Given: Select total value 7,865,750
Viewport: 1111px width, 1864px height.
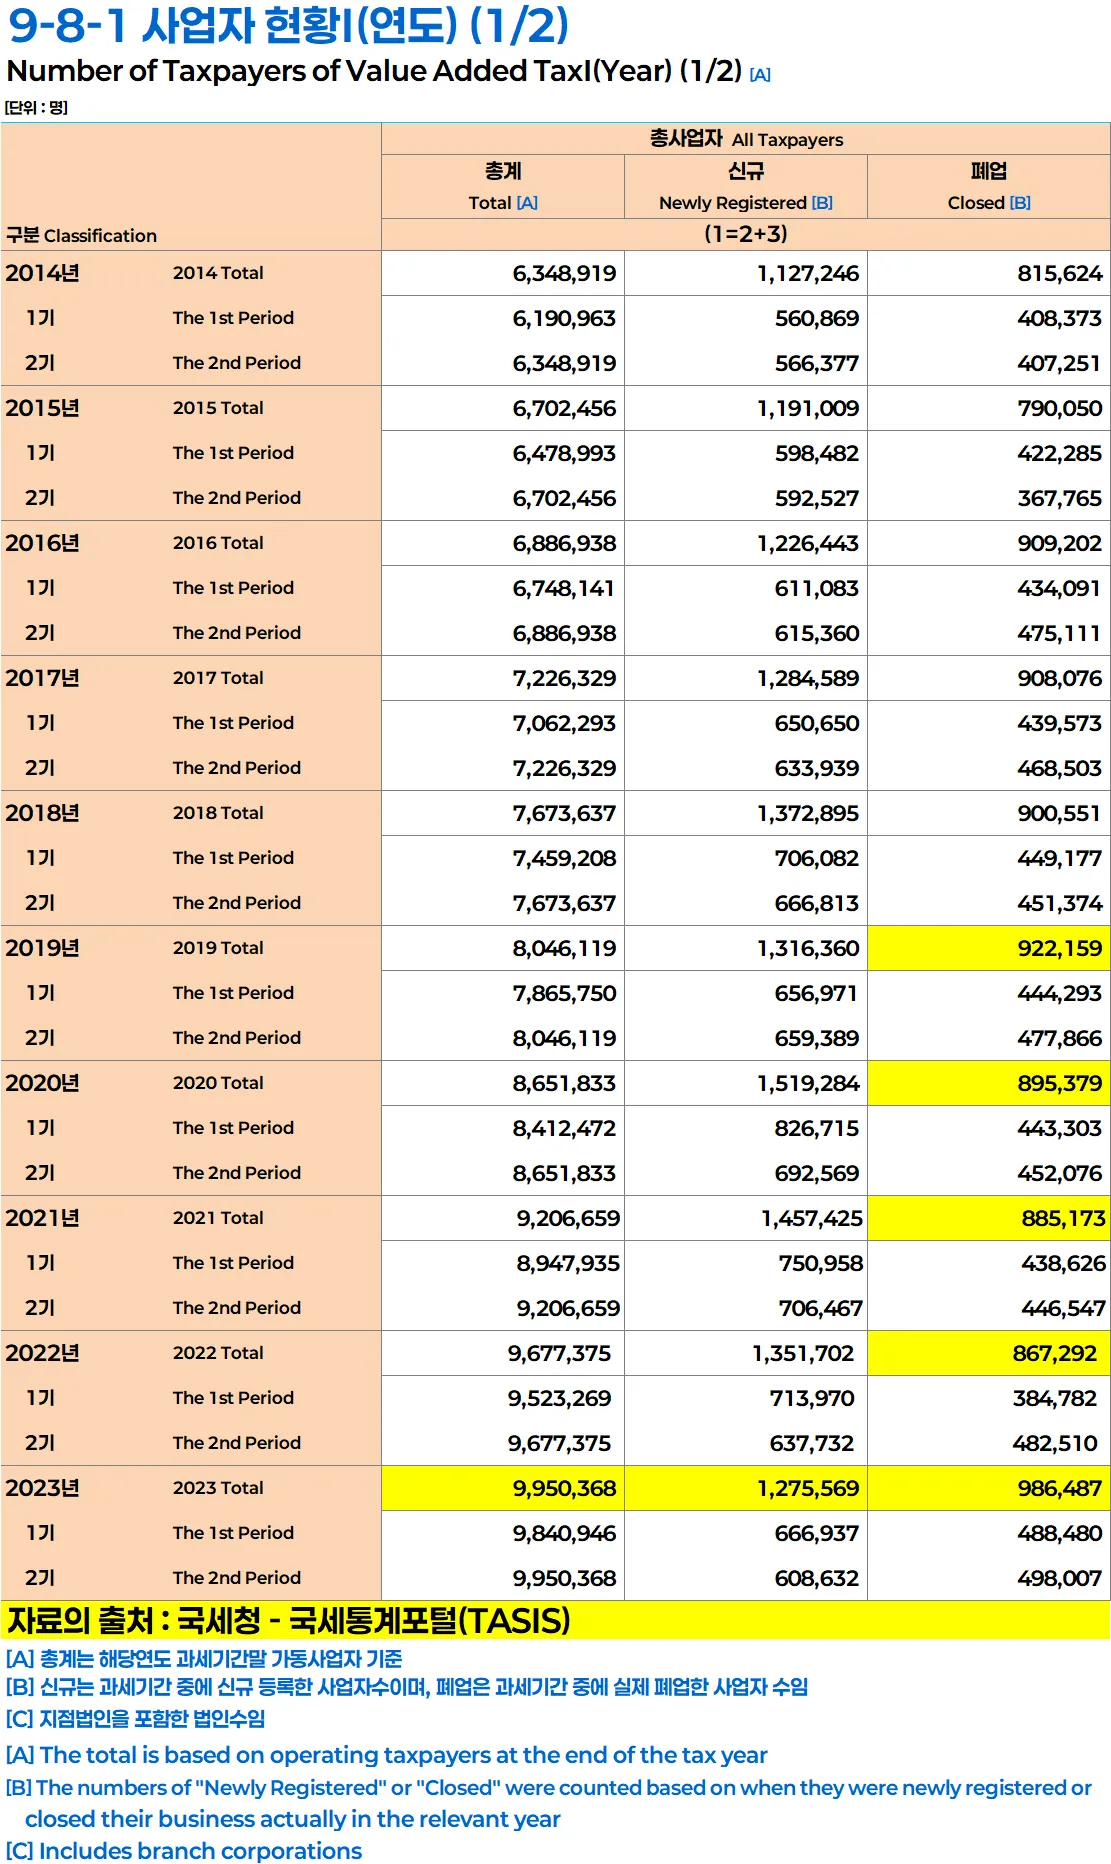Looking at the screenshot, I should click(x=564, y=994).
